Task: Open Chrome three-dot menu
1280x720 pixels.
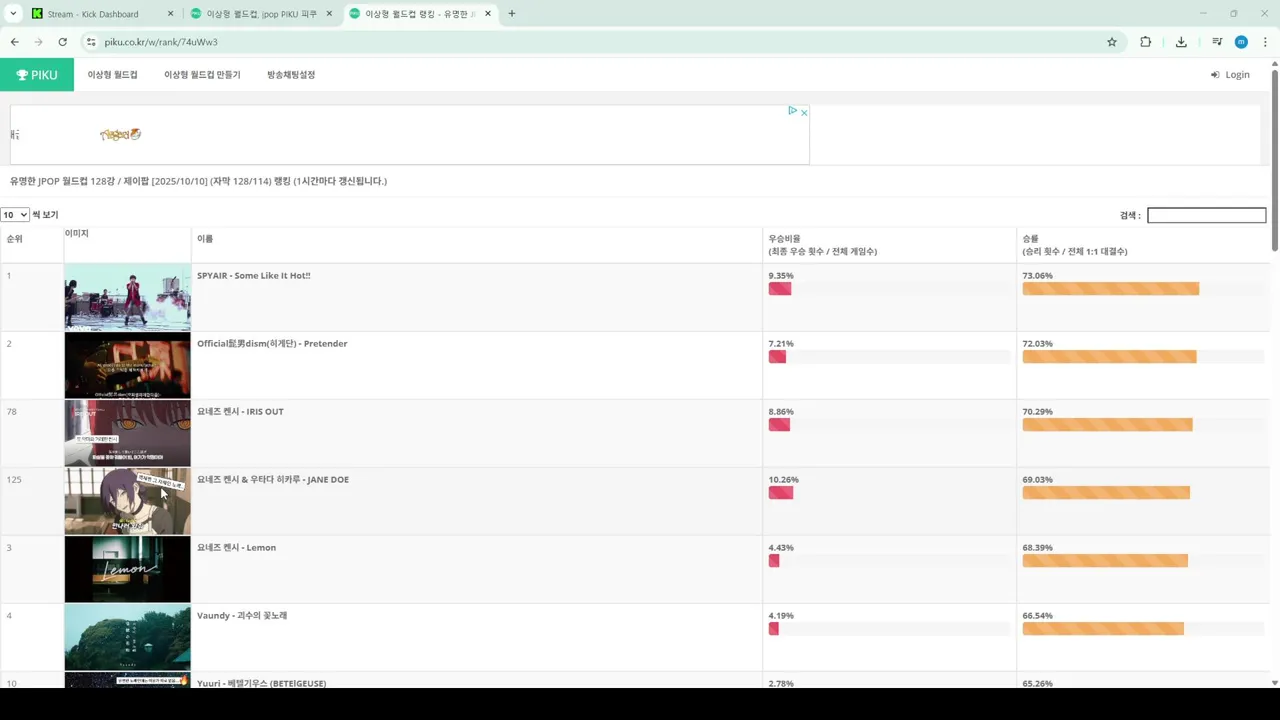Action: [1266, 42]
